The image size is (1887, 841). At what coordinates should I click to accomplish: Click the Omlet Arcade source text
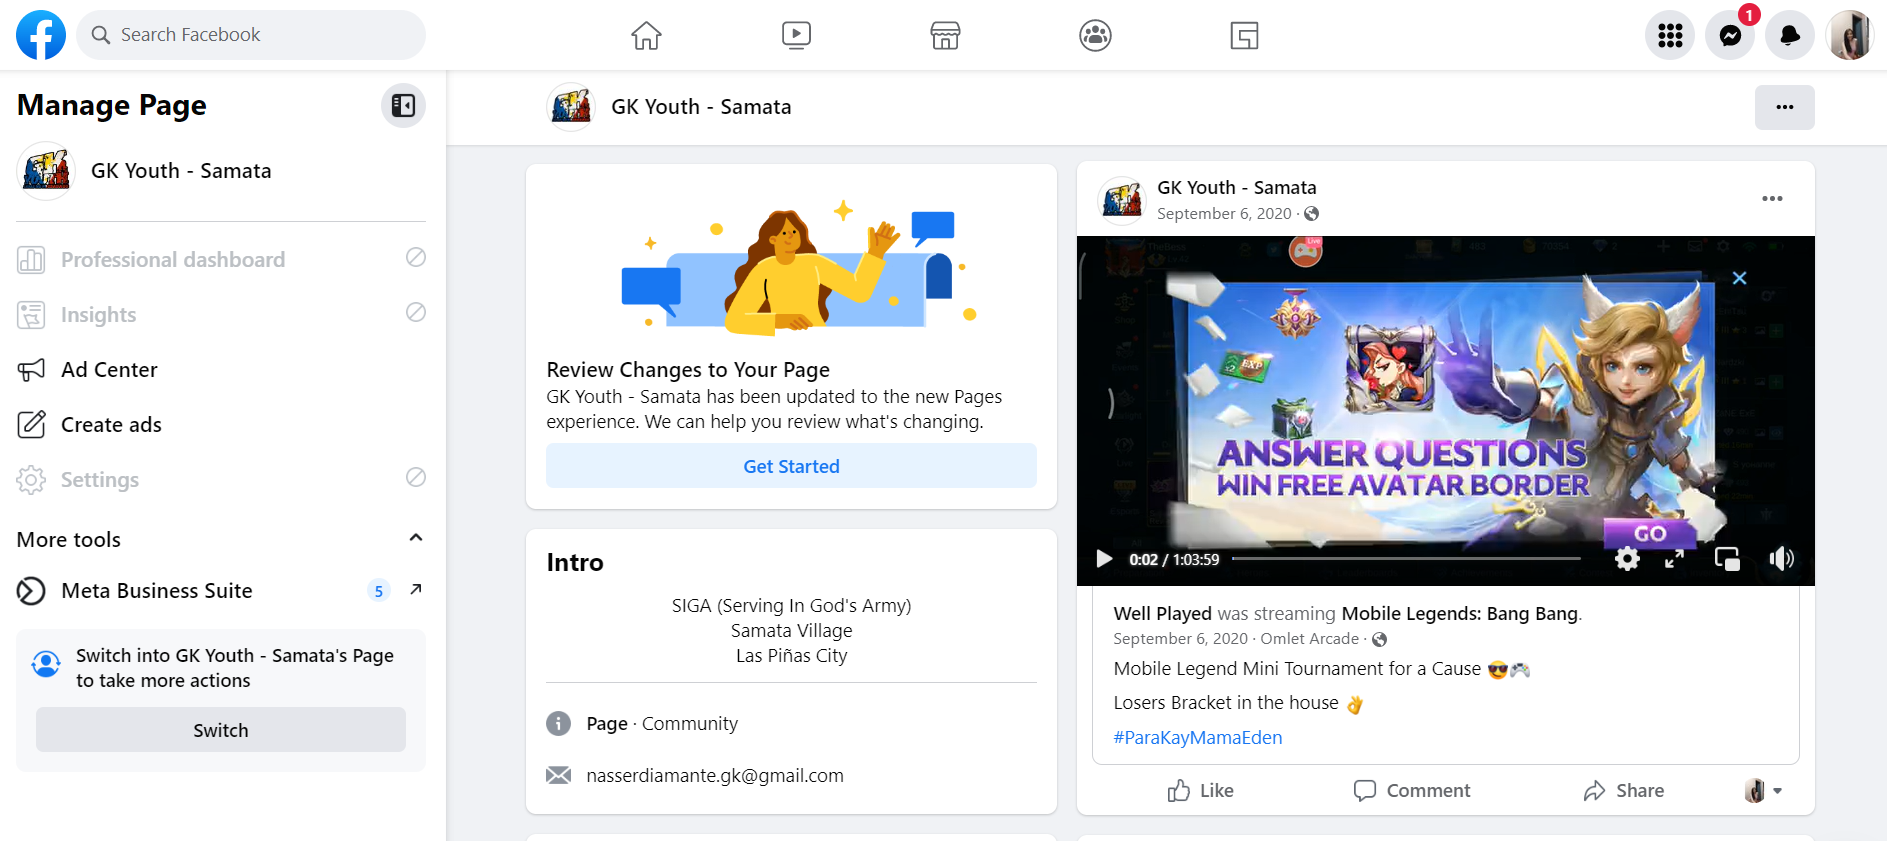click(1310, 639)
